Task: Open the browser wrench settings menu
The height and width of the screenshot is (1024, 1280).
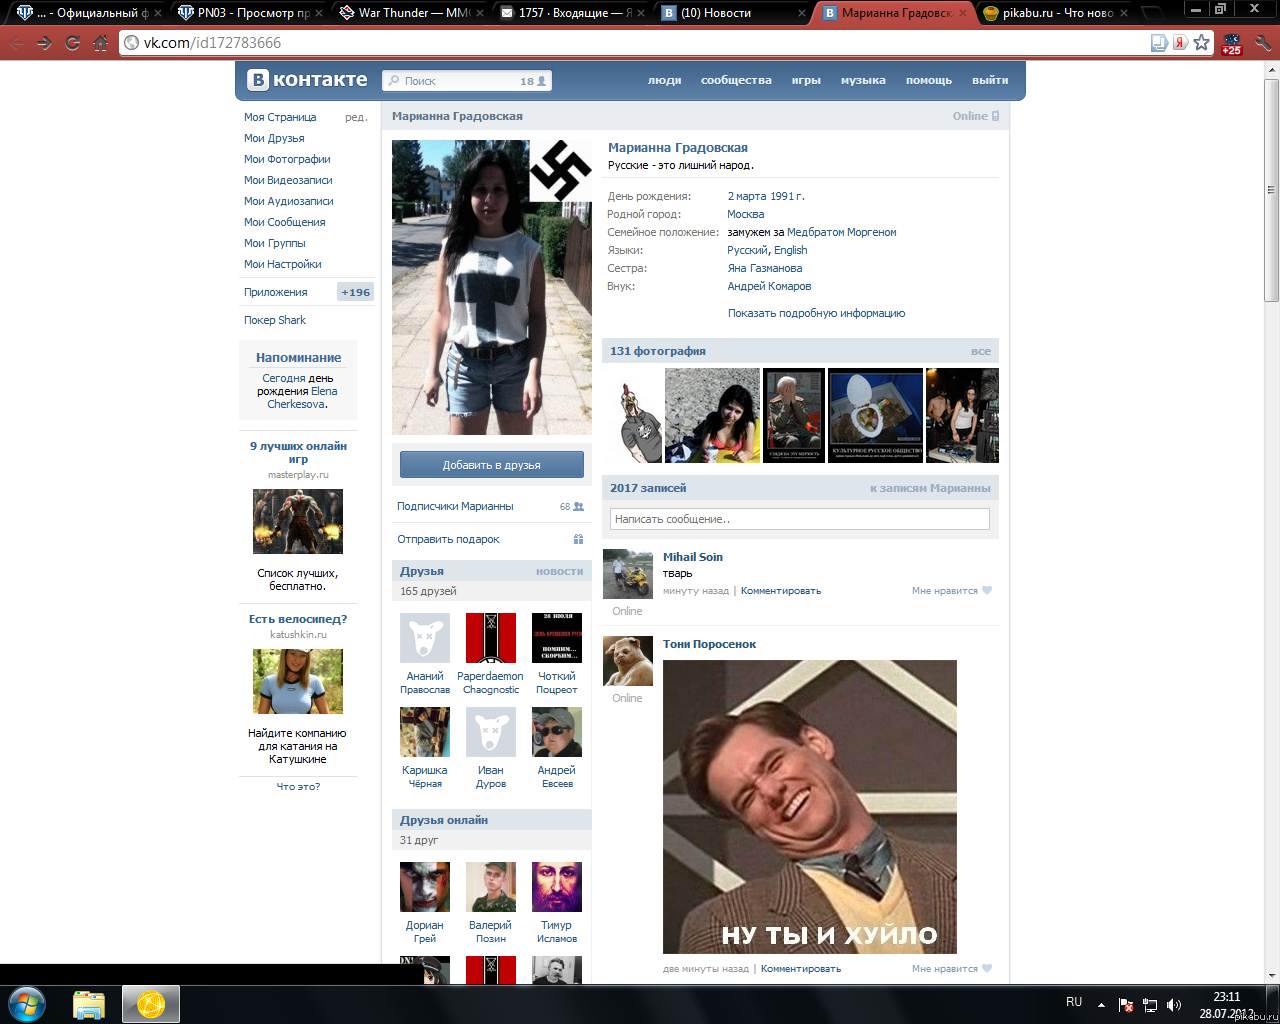Action: [1263, 43]
